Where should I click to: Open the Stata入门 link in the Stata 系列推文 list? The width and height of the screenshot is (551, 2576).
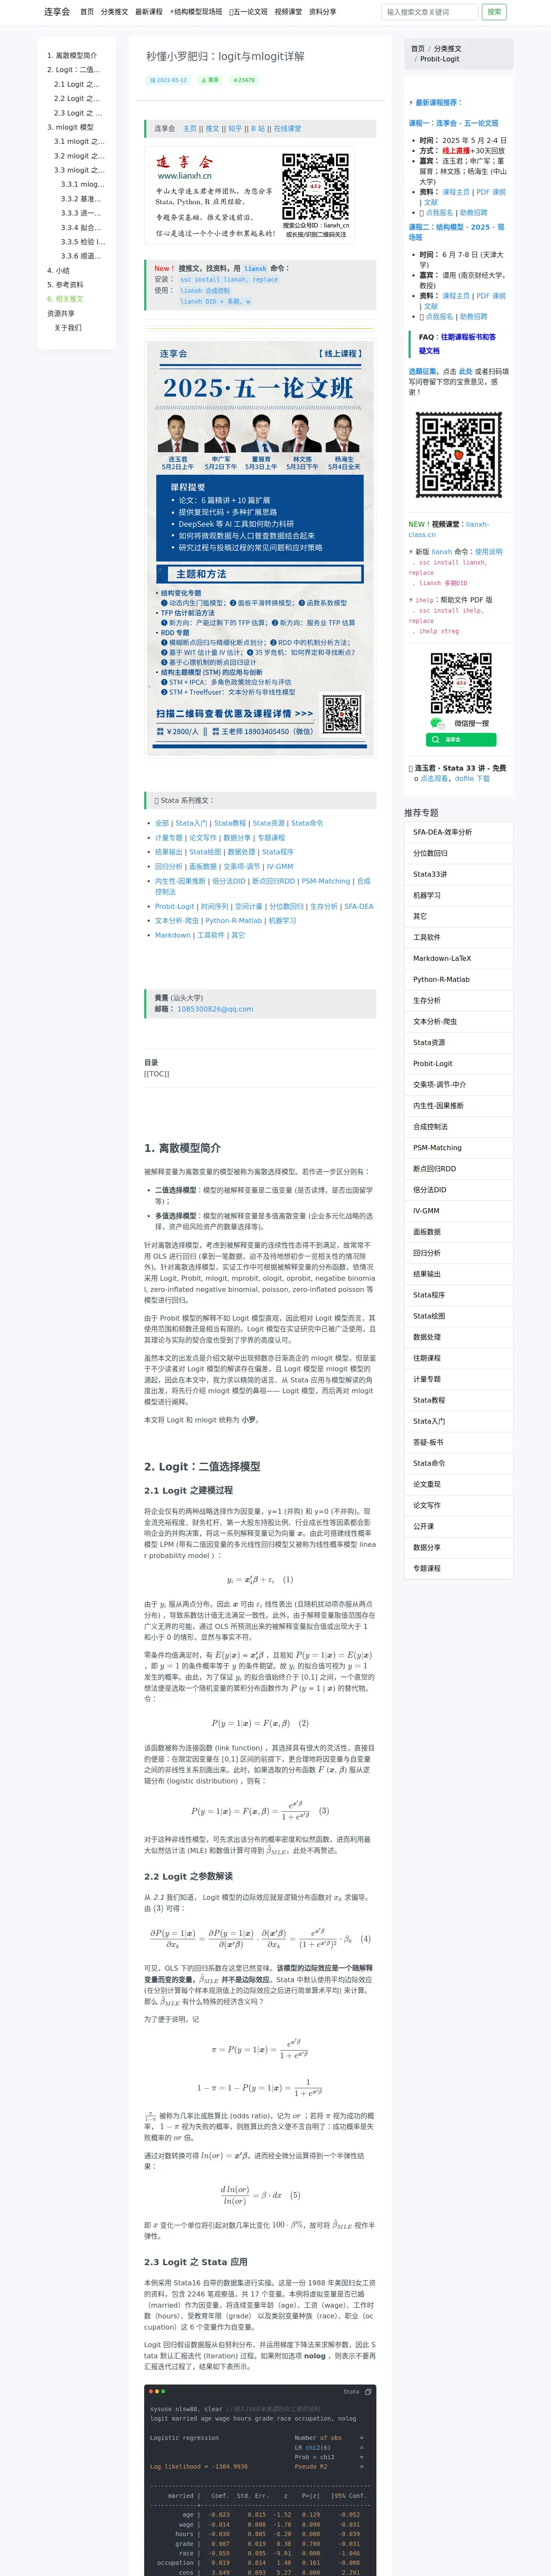(x=192, y=823)
